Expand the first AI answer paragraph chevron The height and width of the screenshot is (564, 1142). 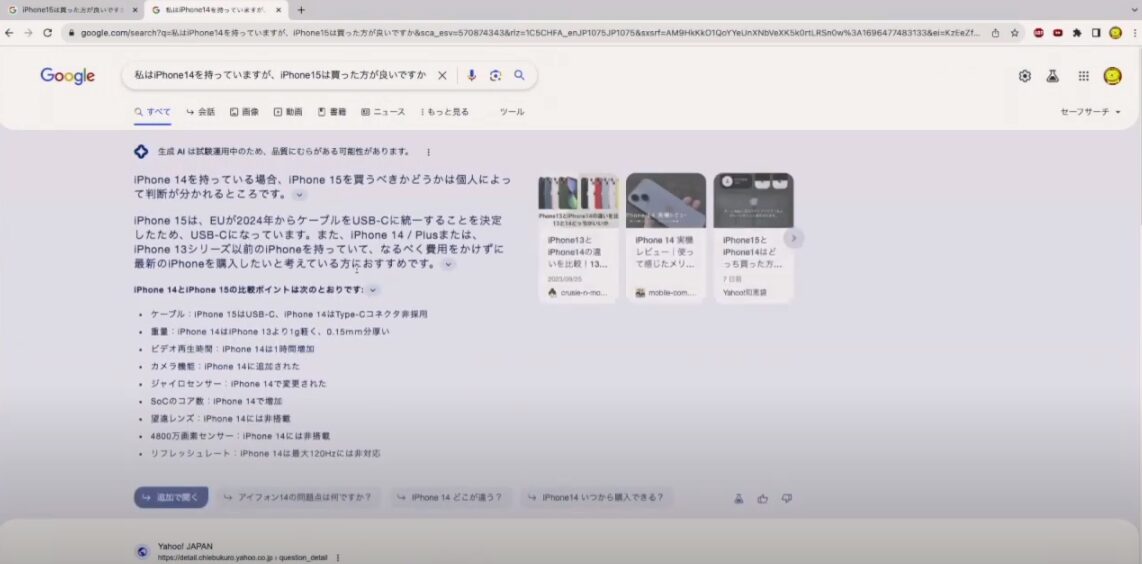300,195
